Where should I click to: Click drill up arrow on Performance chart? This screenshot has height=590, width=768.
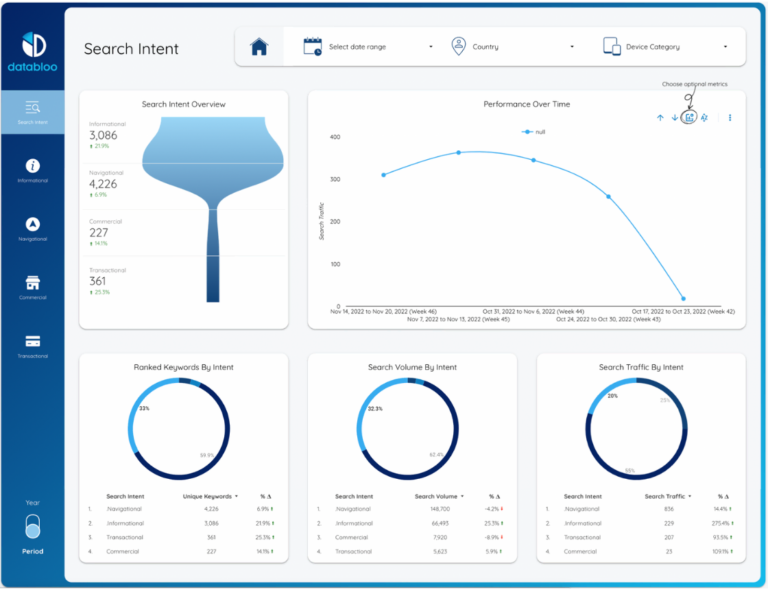pyautogui.click(x=660, y=118)
